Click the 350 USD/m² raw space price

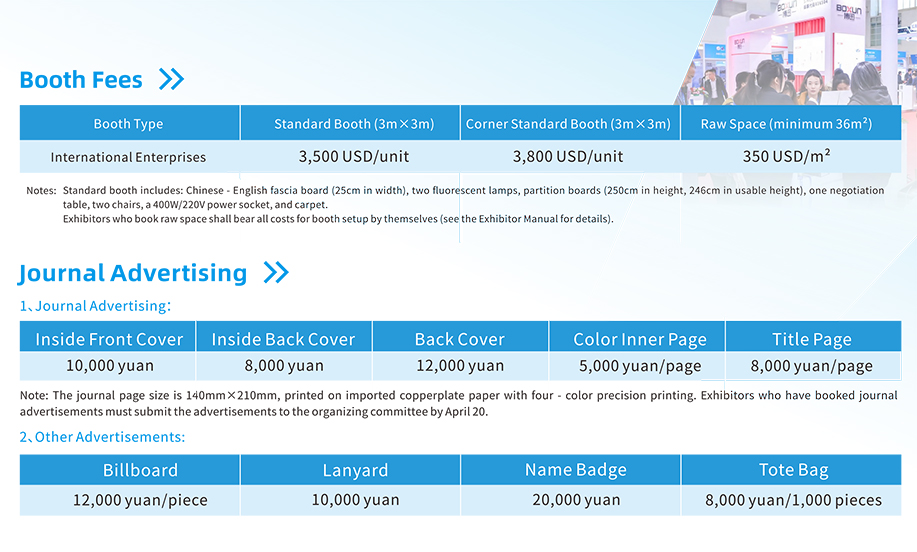786,157
